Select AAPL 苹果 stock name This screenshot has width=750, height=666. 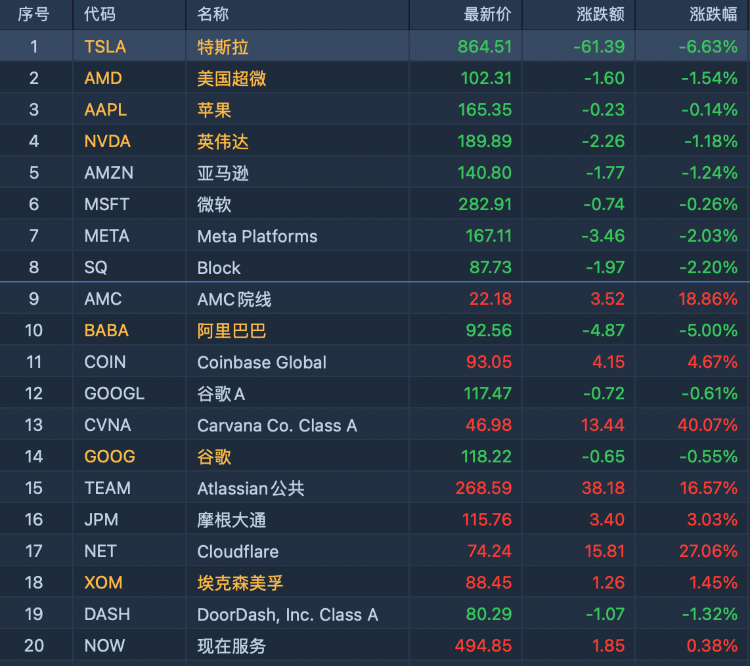214,110
